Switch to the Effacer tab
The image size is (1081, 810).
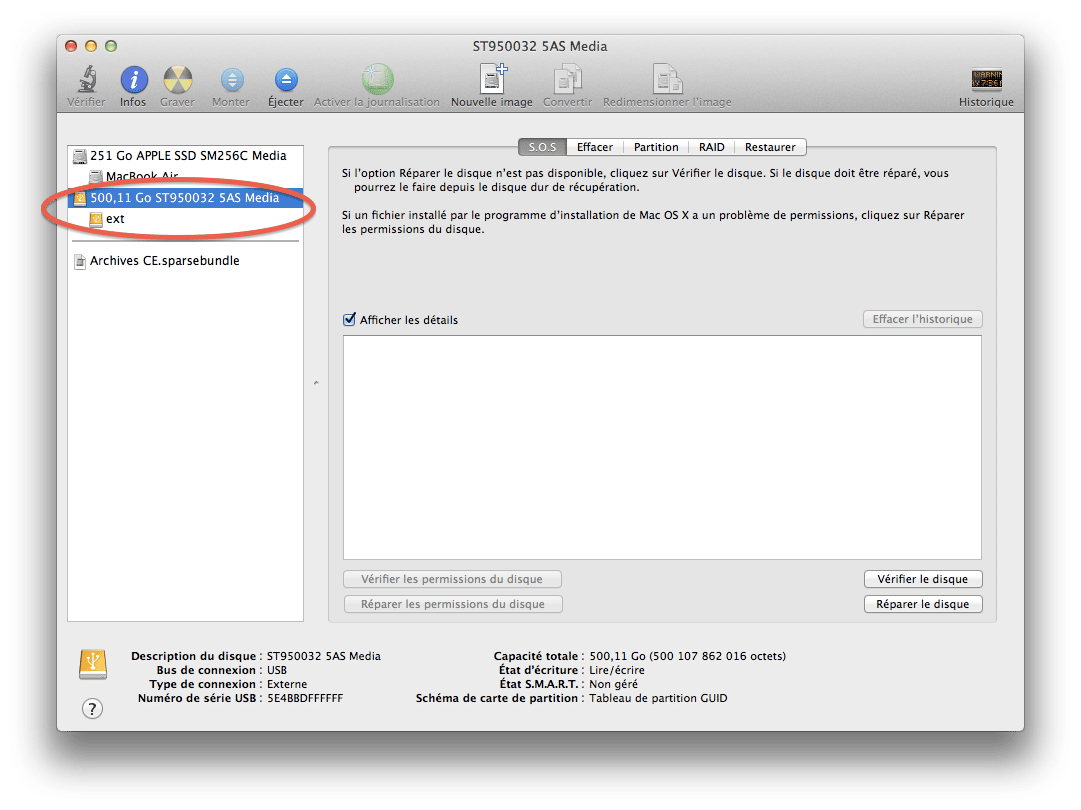(x=594, y=147)
